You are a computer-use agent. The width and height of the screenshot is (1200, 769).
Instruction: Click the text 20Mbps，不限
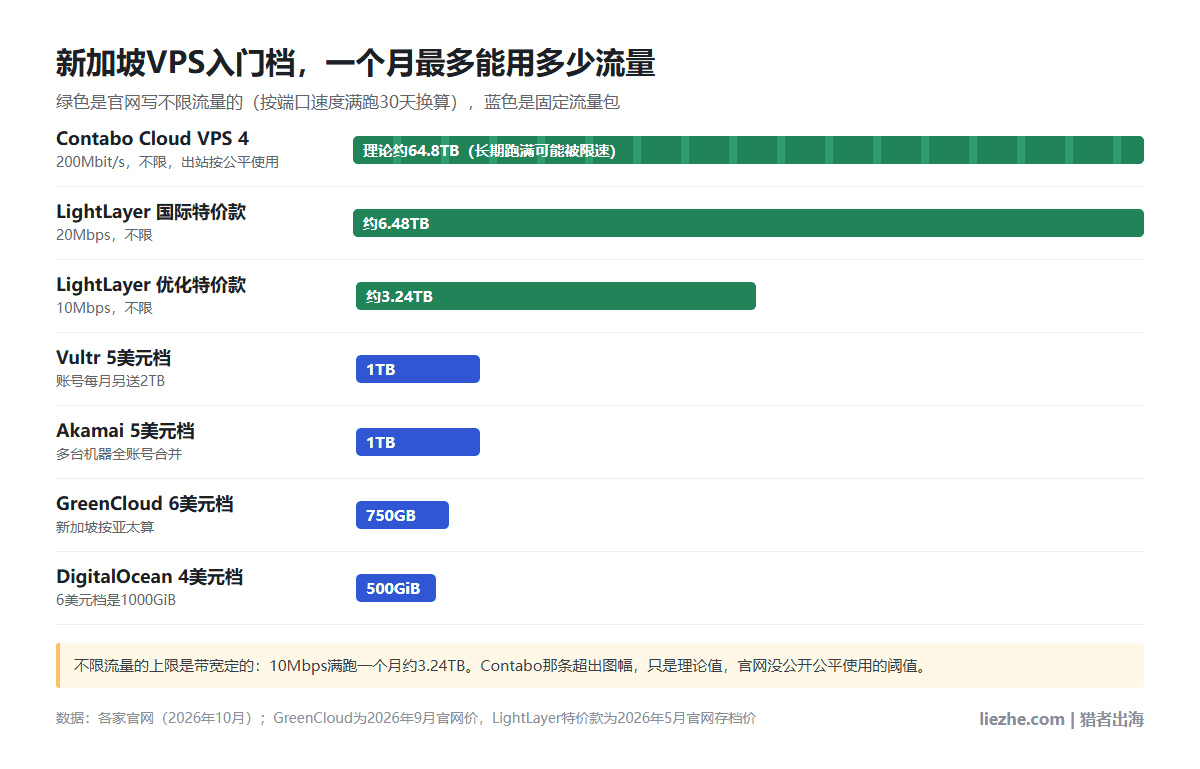pos(104,235)
